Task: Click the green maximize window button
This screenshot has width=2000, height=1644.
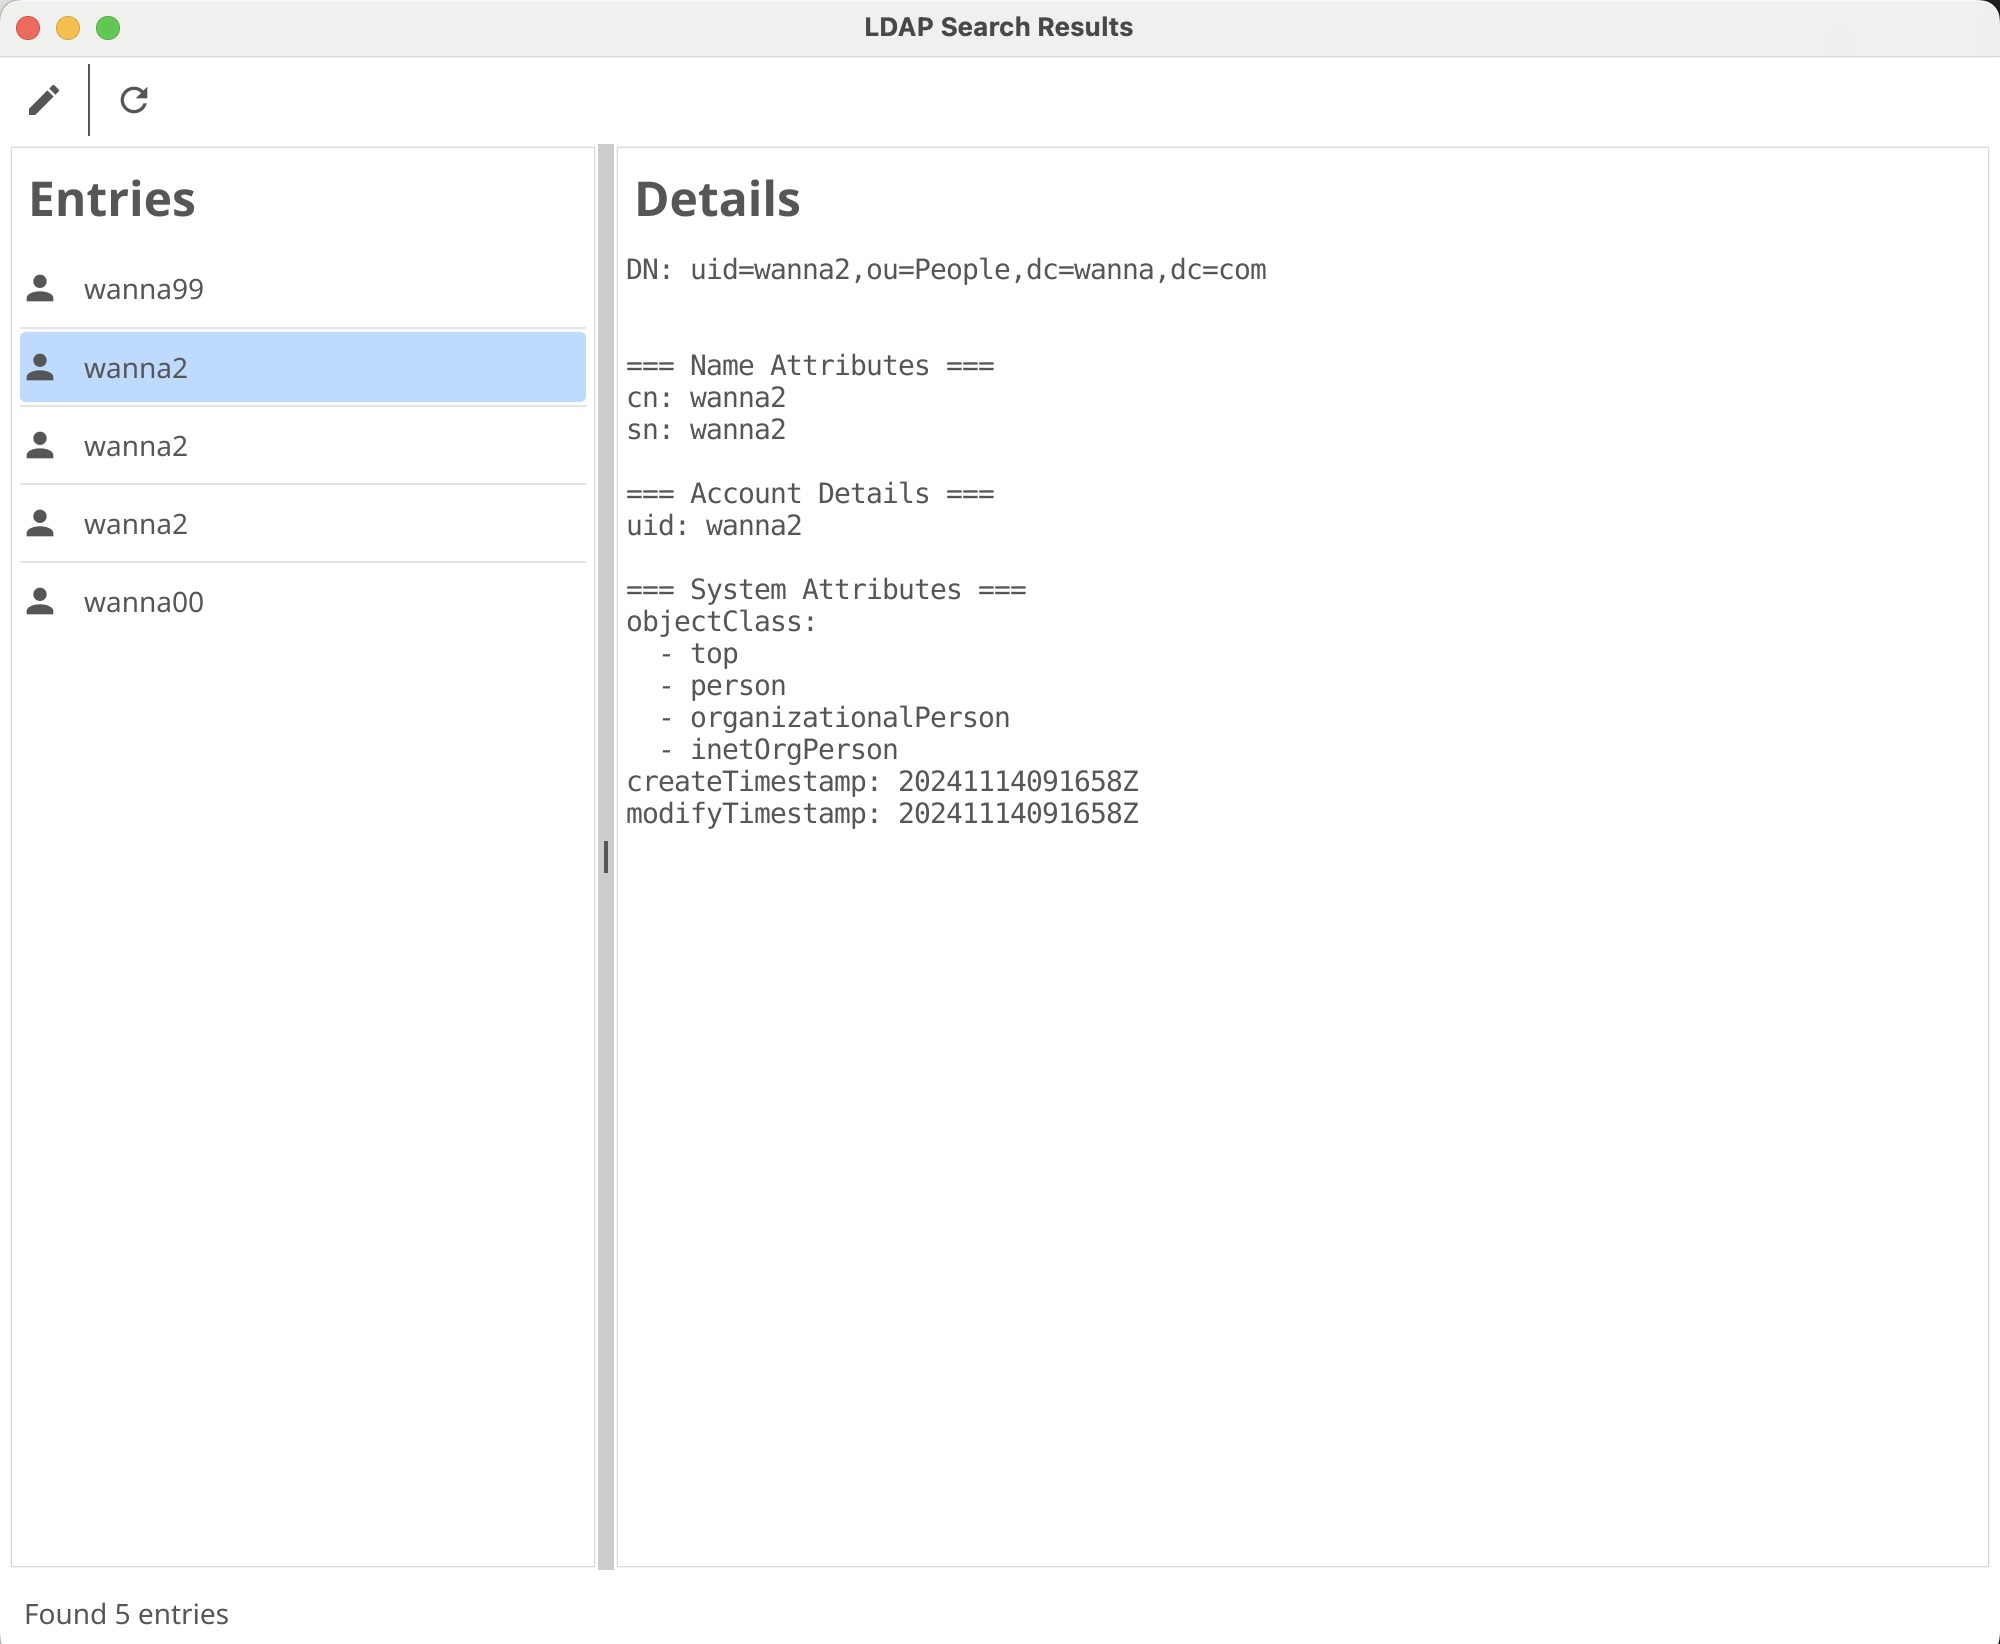Action: click(x=108, y=28)
